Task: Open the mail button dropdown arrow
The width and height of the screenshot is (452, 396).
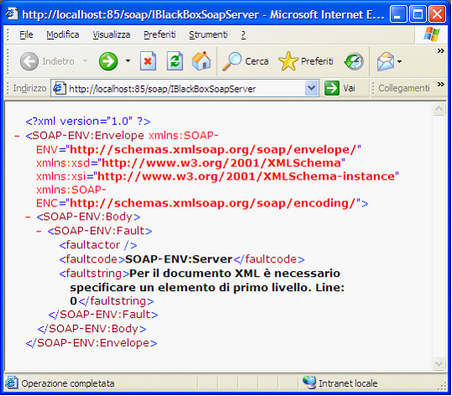Action: 400,61
